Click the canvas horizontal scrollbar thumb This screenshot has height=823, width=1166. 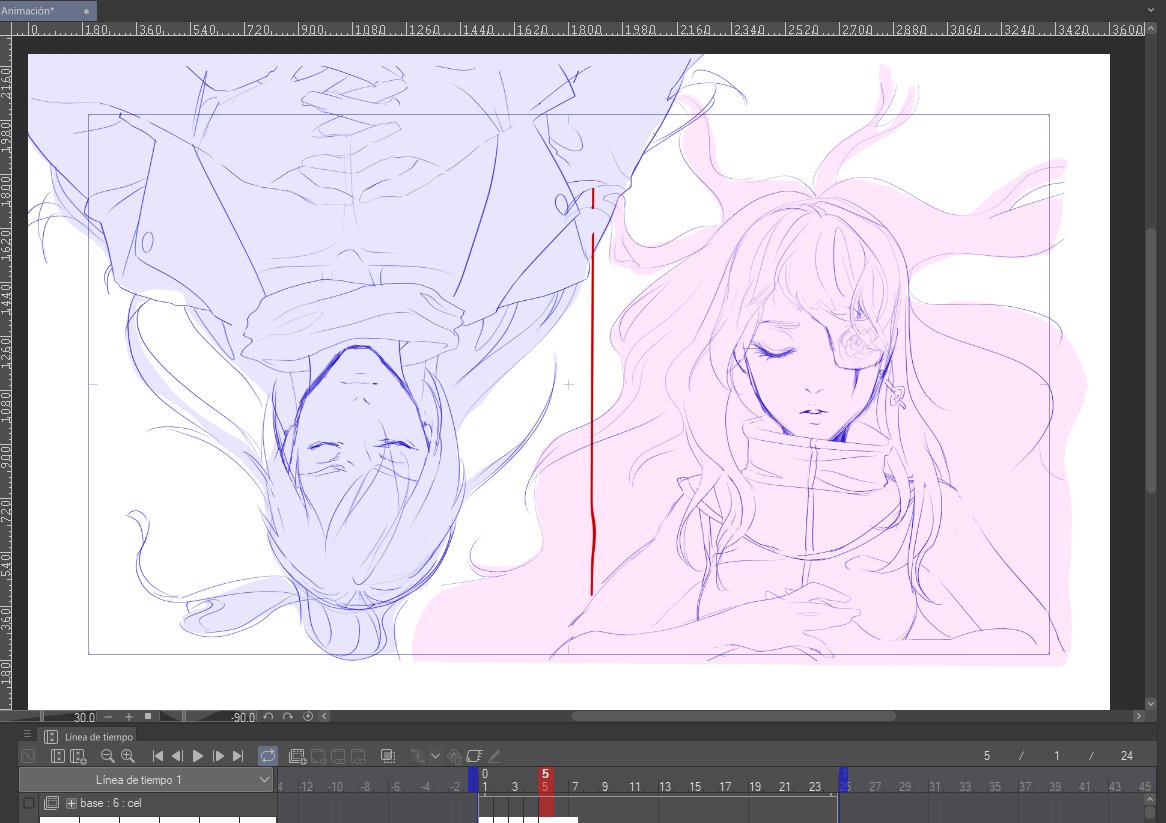tap(733, 717)
